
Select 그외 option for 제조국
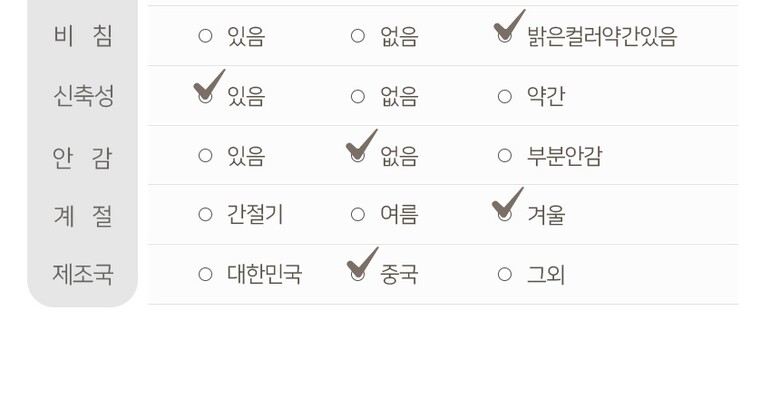click(505, 274)
